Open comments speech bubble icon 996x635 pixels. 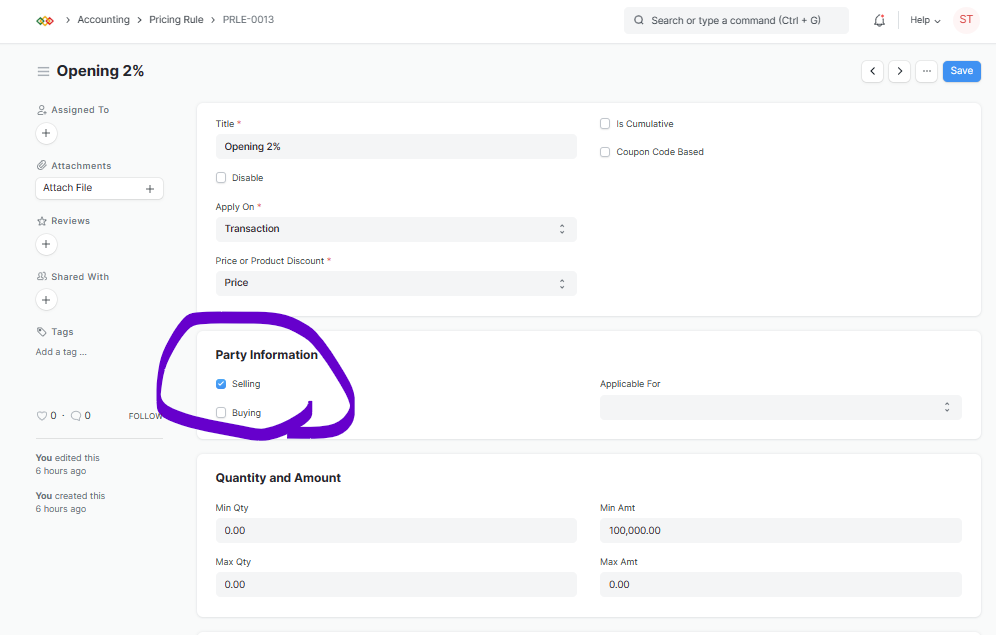(76, 416)
